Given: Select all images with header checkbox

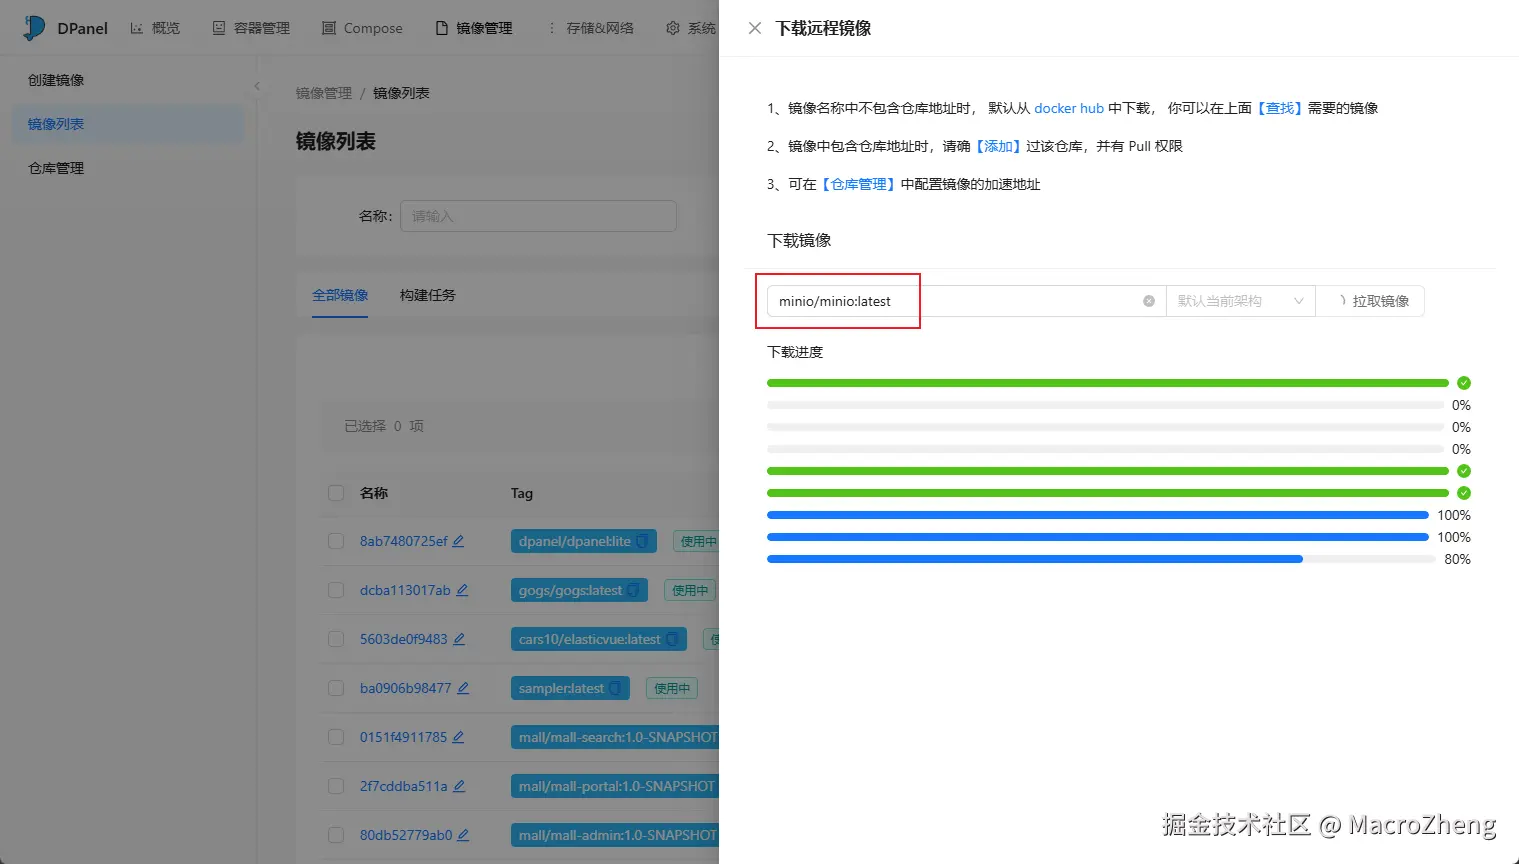Looking at the screenshot, I should coord(336,493).
